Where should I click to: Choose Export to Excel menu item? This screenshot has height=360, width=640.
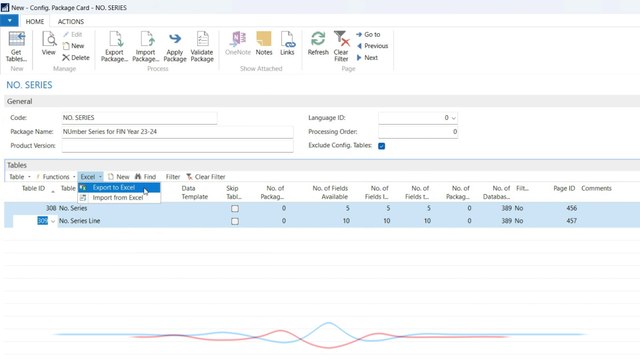click(x=119, y=188)
